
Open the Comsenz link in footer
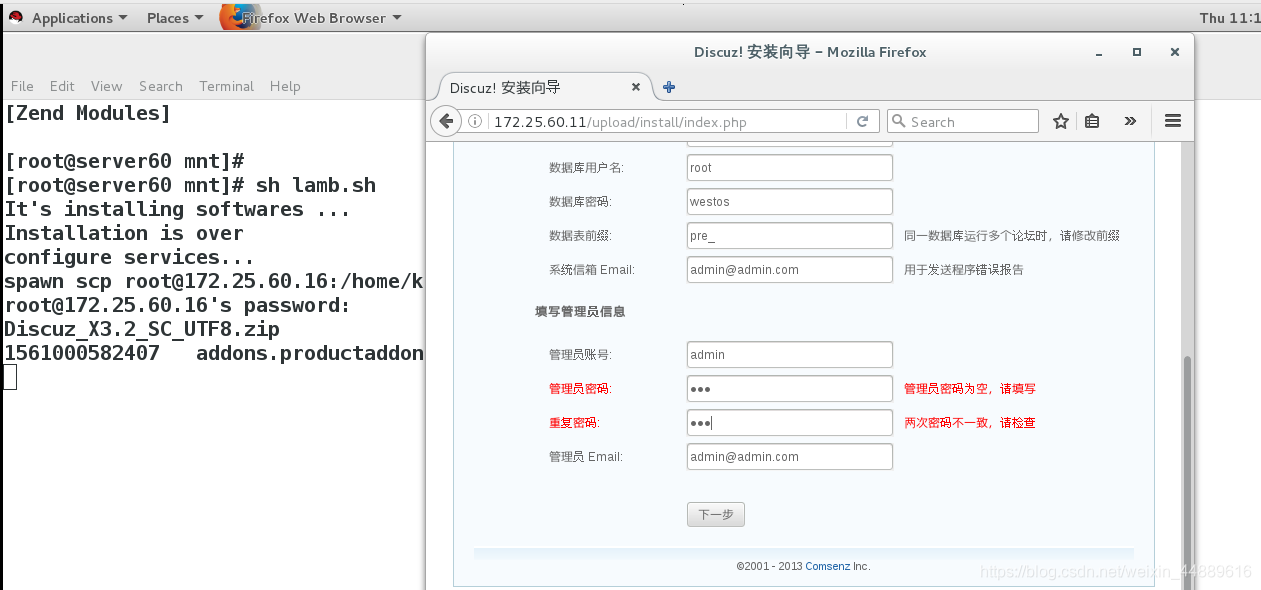(828, 566)
